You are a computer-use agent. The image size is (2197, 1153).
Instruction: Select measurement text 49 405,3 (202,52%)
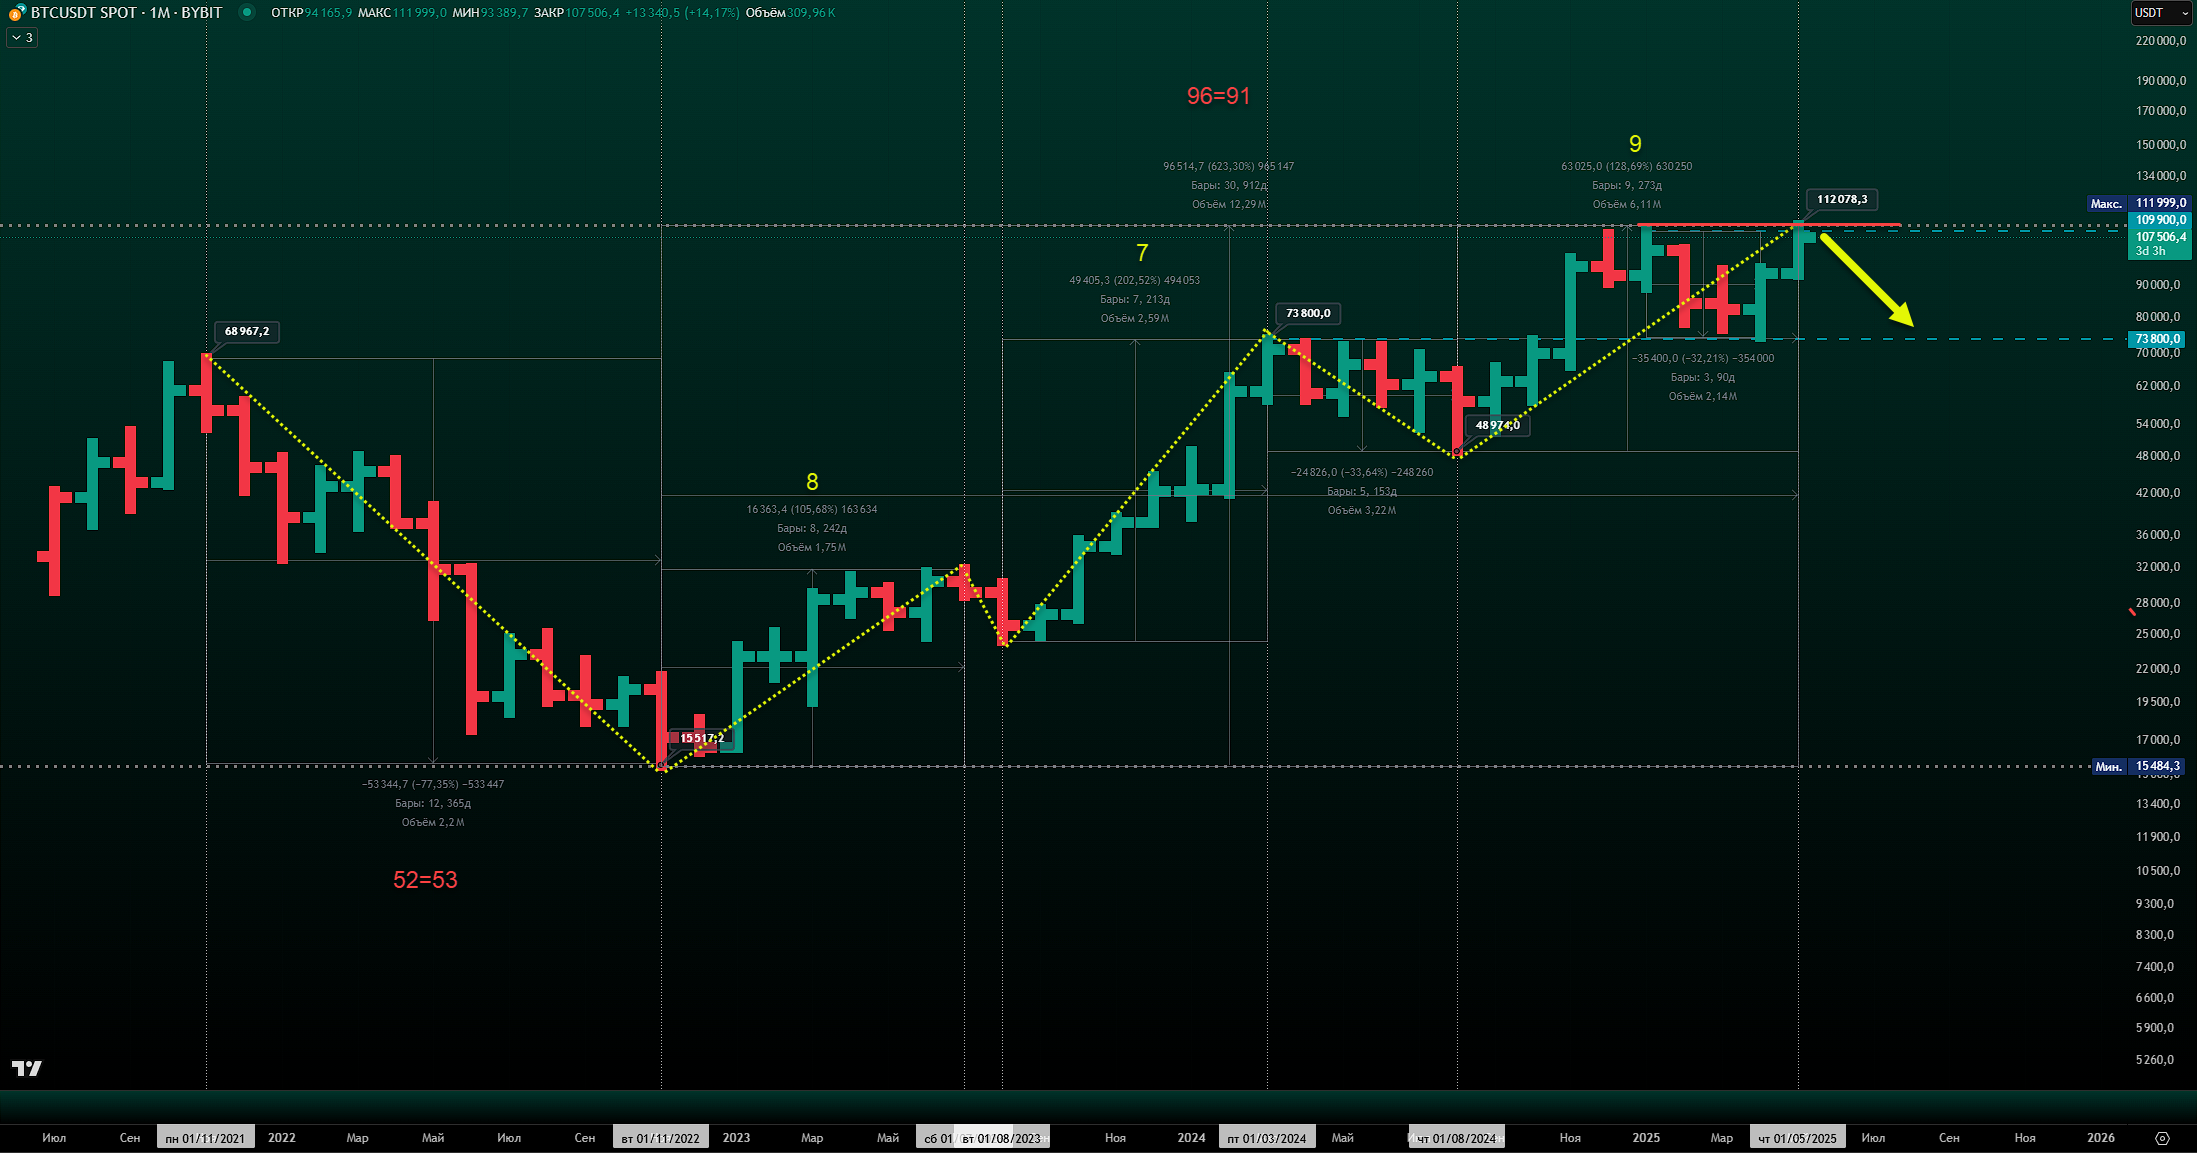pyautogui.click(x=1135, y=280)
